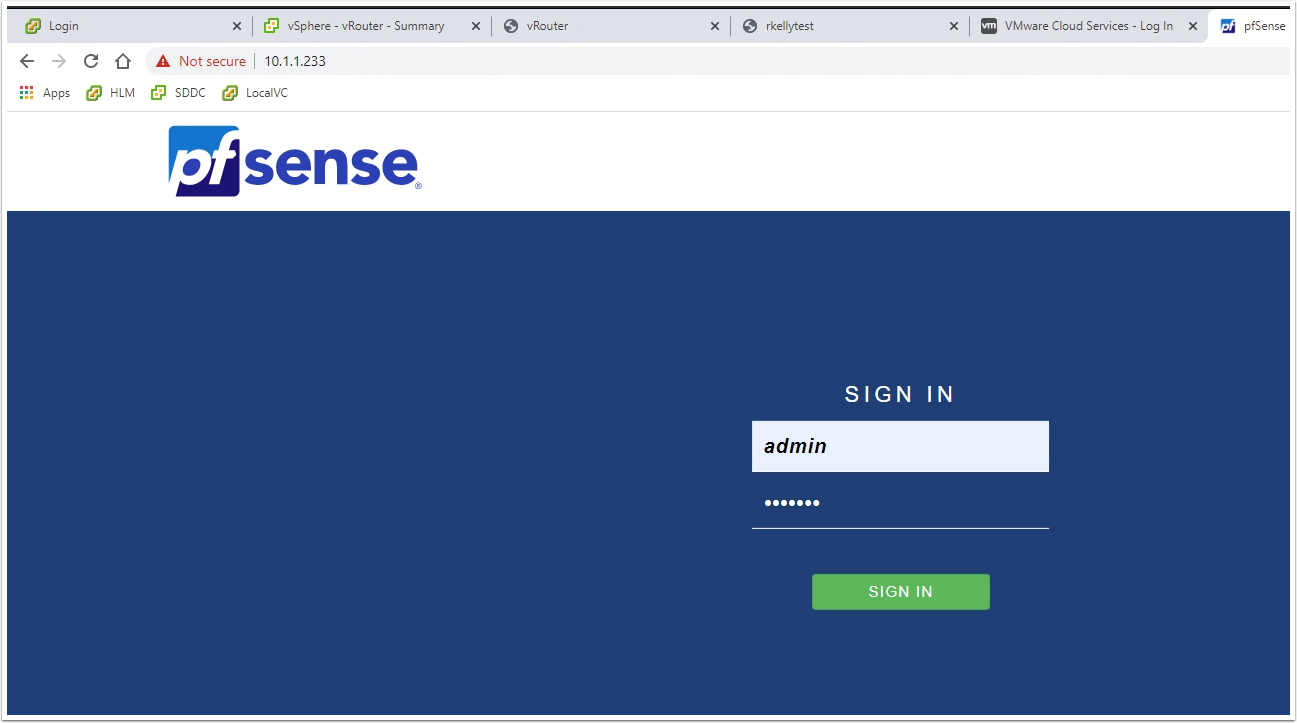Image resolution: width=1297 pixels, height=723 pixels.
Task: Close the vSphere - vRouter - Summary tab
Action: (x=476, y=26)
